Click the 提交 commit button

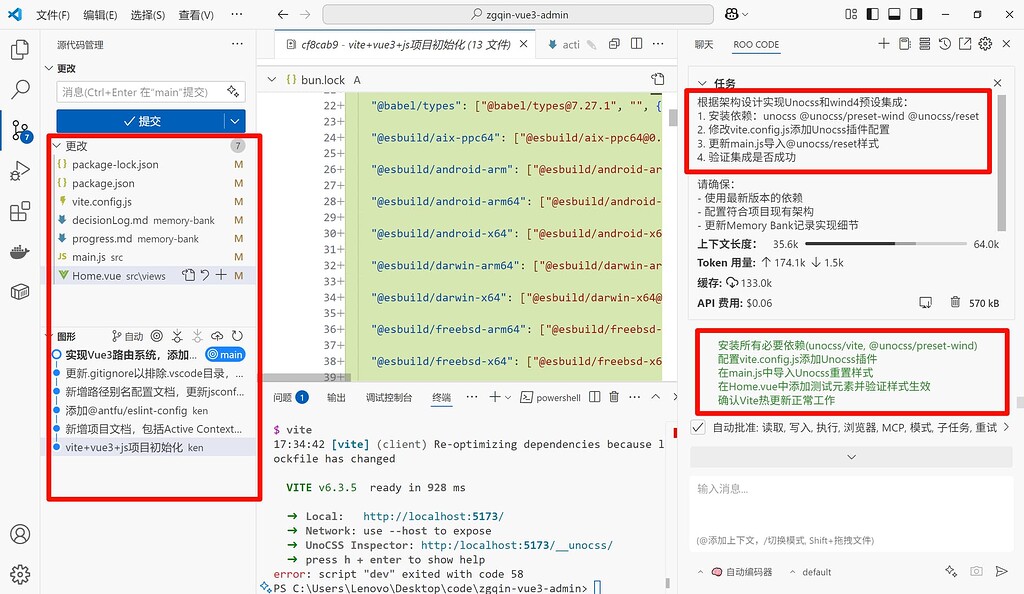141,121
